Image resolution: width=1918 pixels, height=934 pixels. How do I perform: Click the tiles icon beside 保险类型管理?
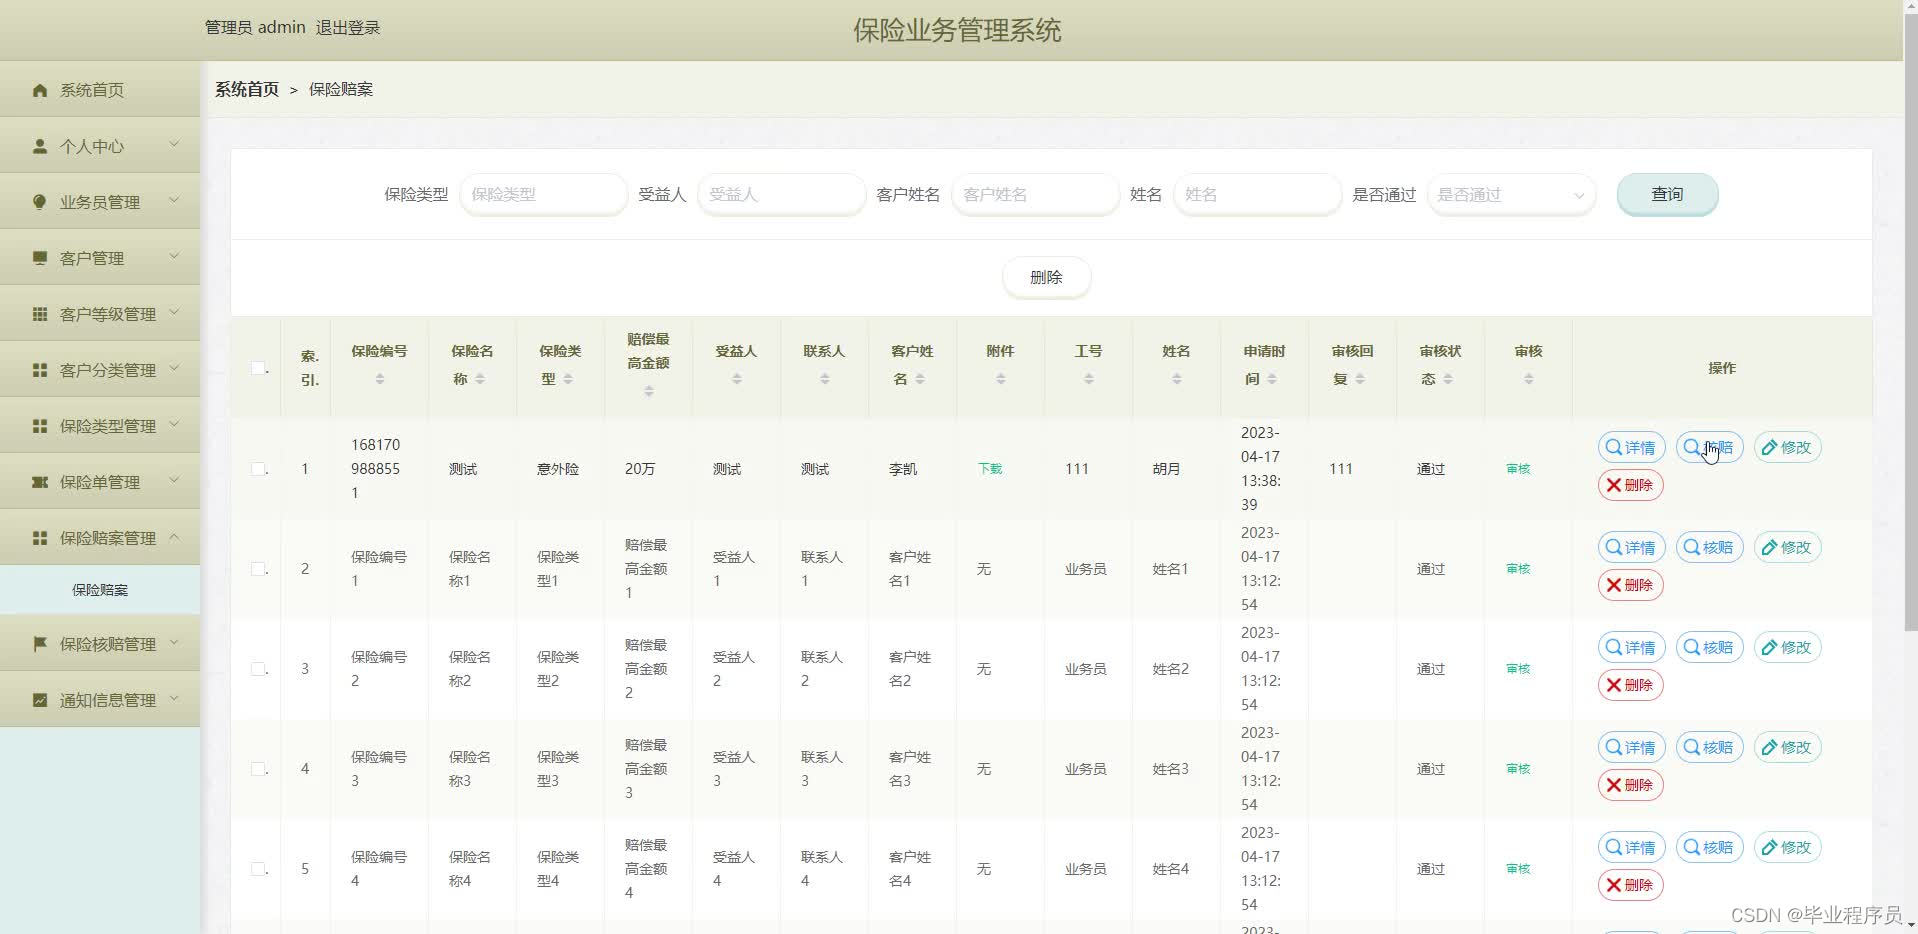point(40,426)
